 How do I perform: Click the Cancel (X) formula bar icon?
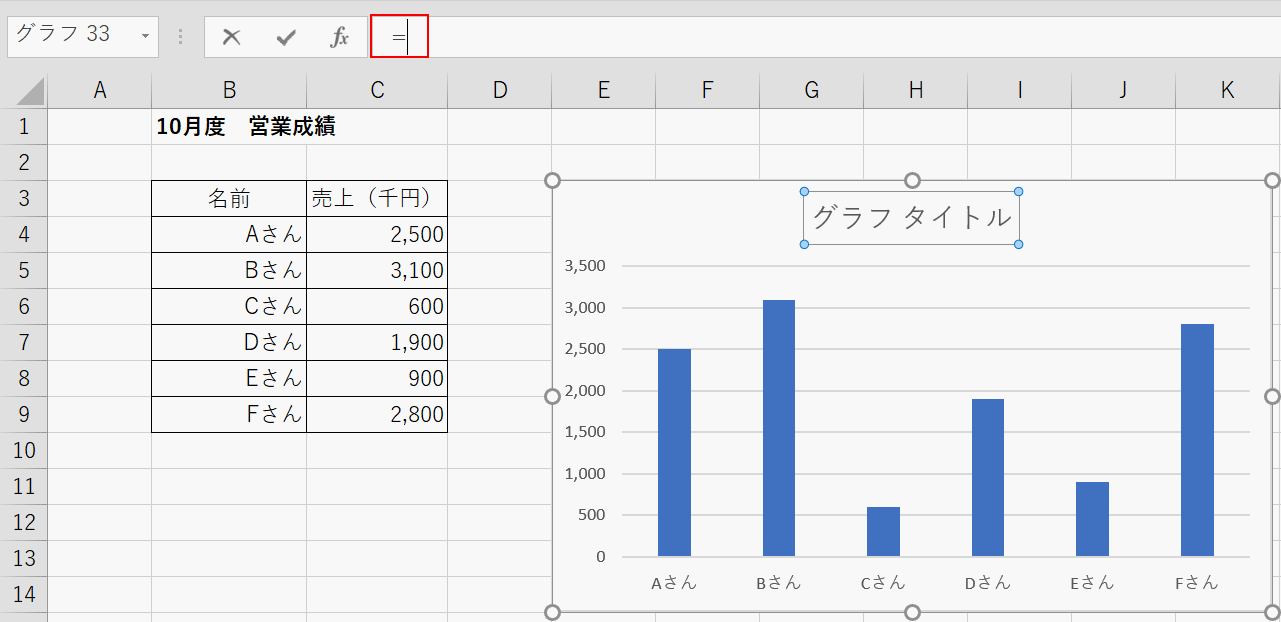pyautogui.click(x=232, y=37)
